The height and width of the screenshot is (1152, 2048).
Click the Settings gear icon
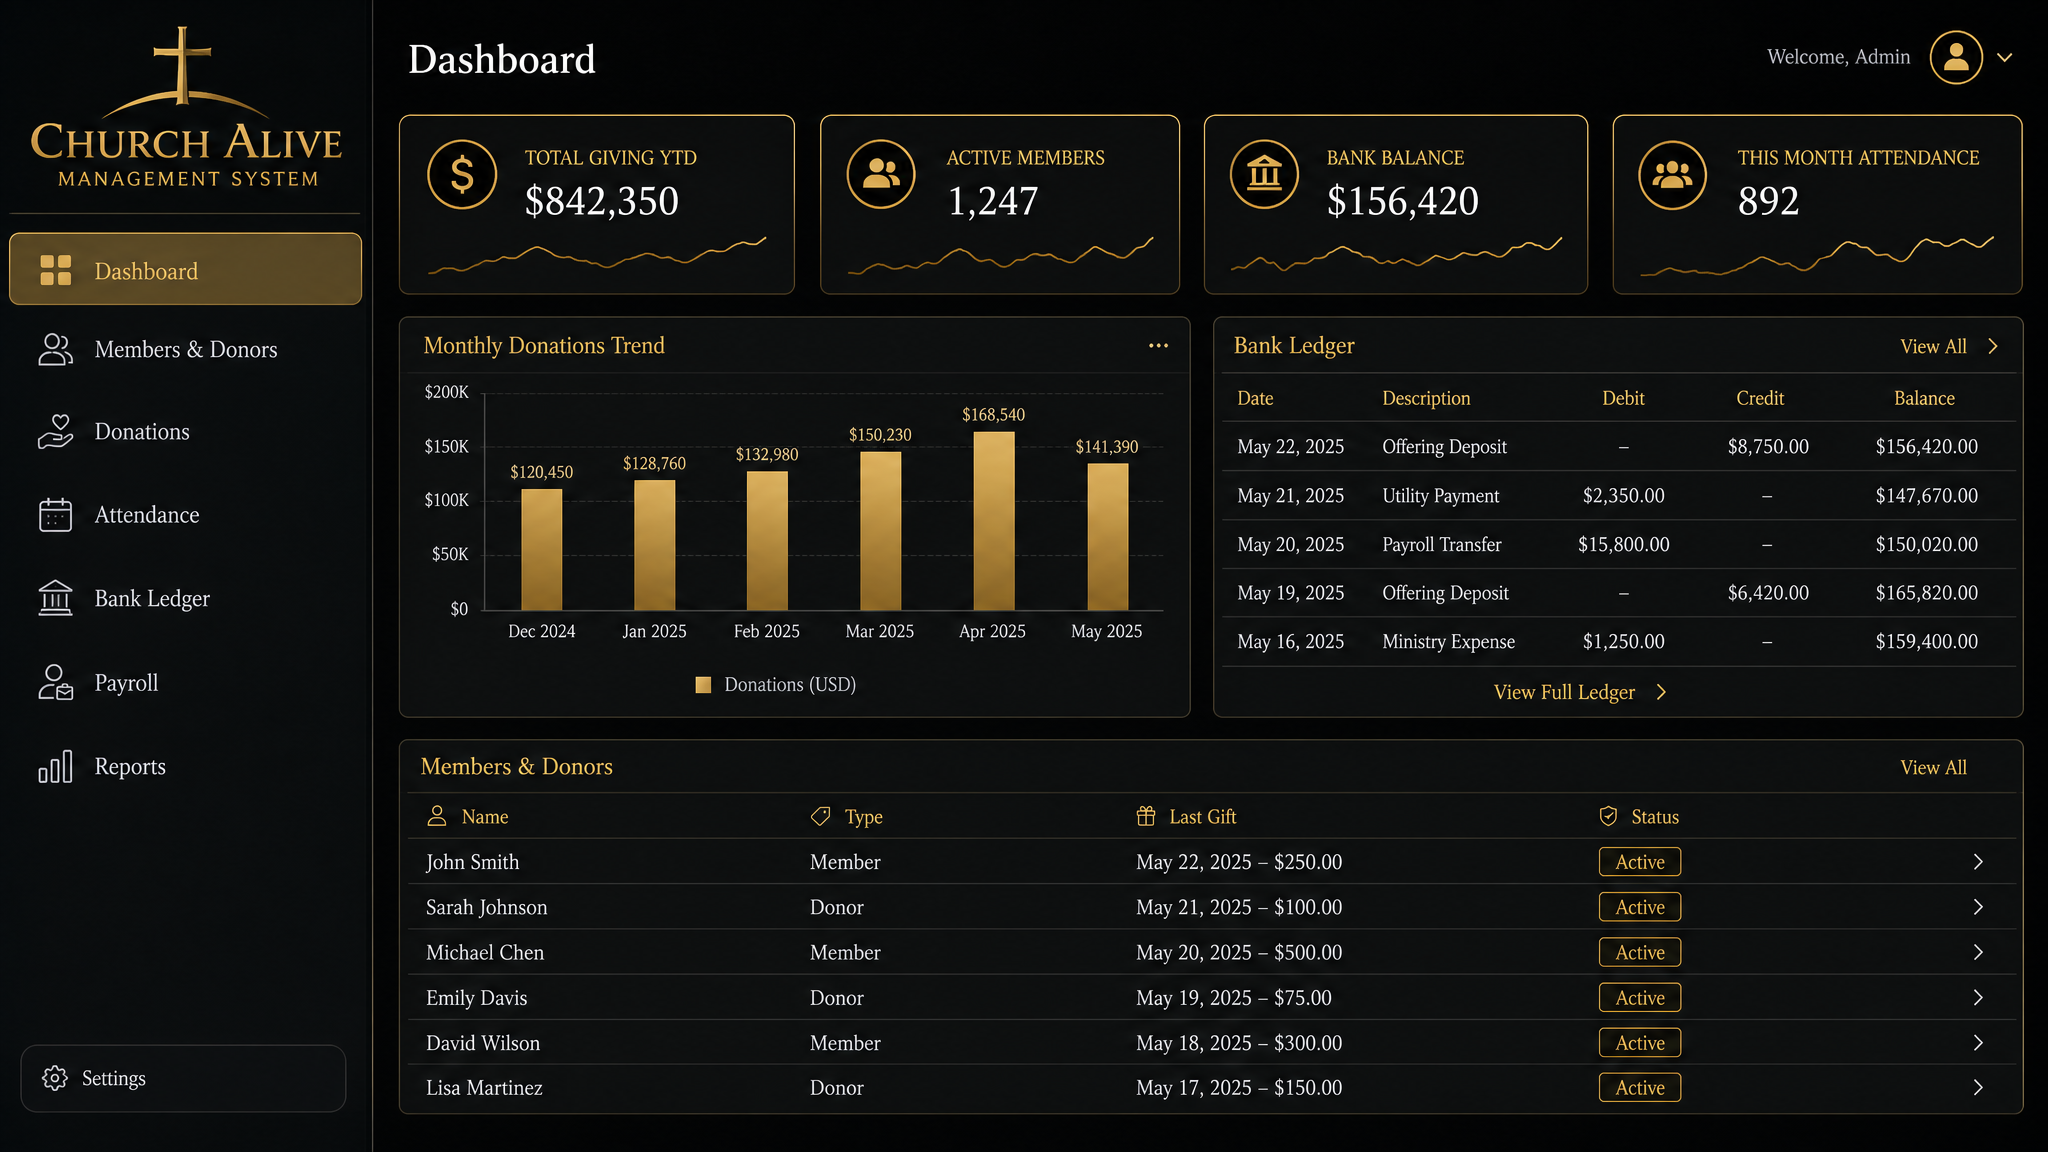[x=55, y=1078]
